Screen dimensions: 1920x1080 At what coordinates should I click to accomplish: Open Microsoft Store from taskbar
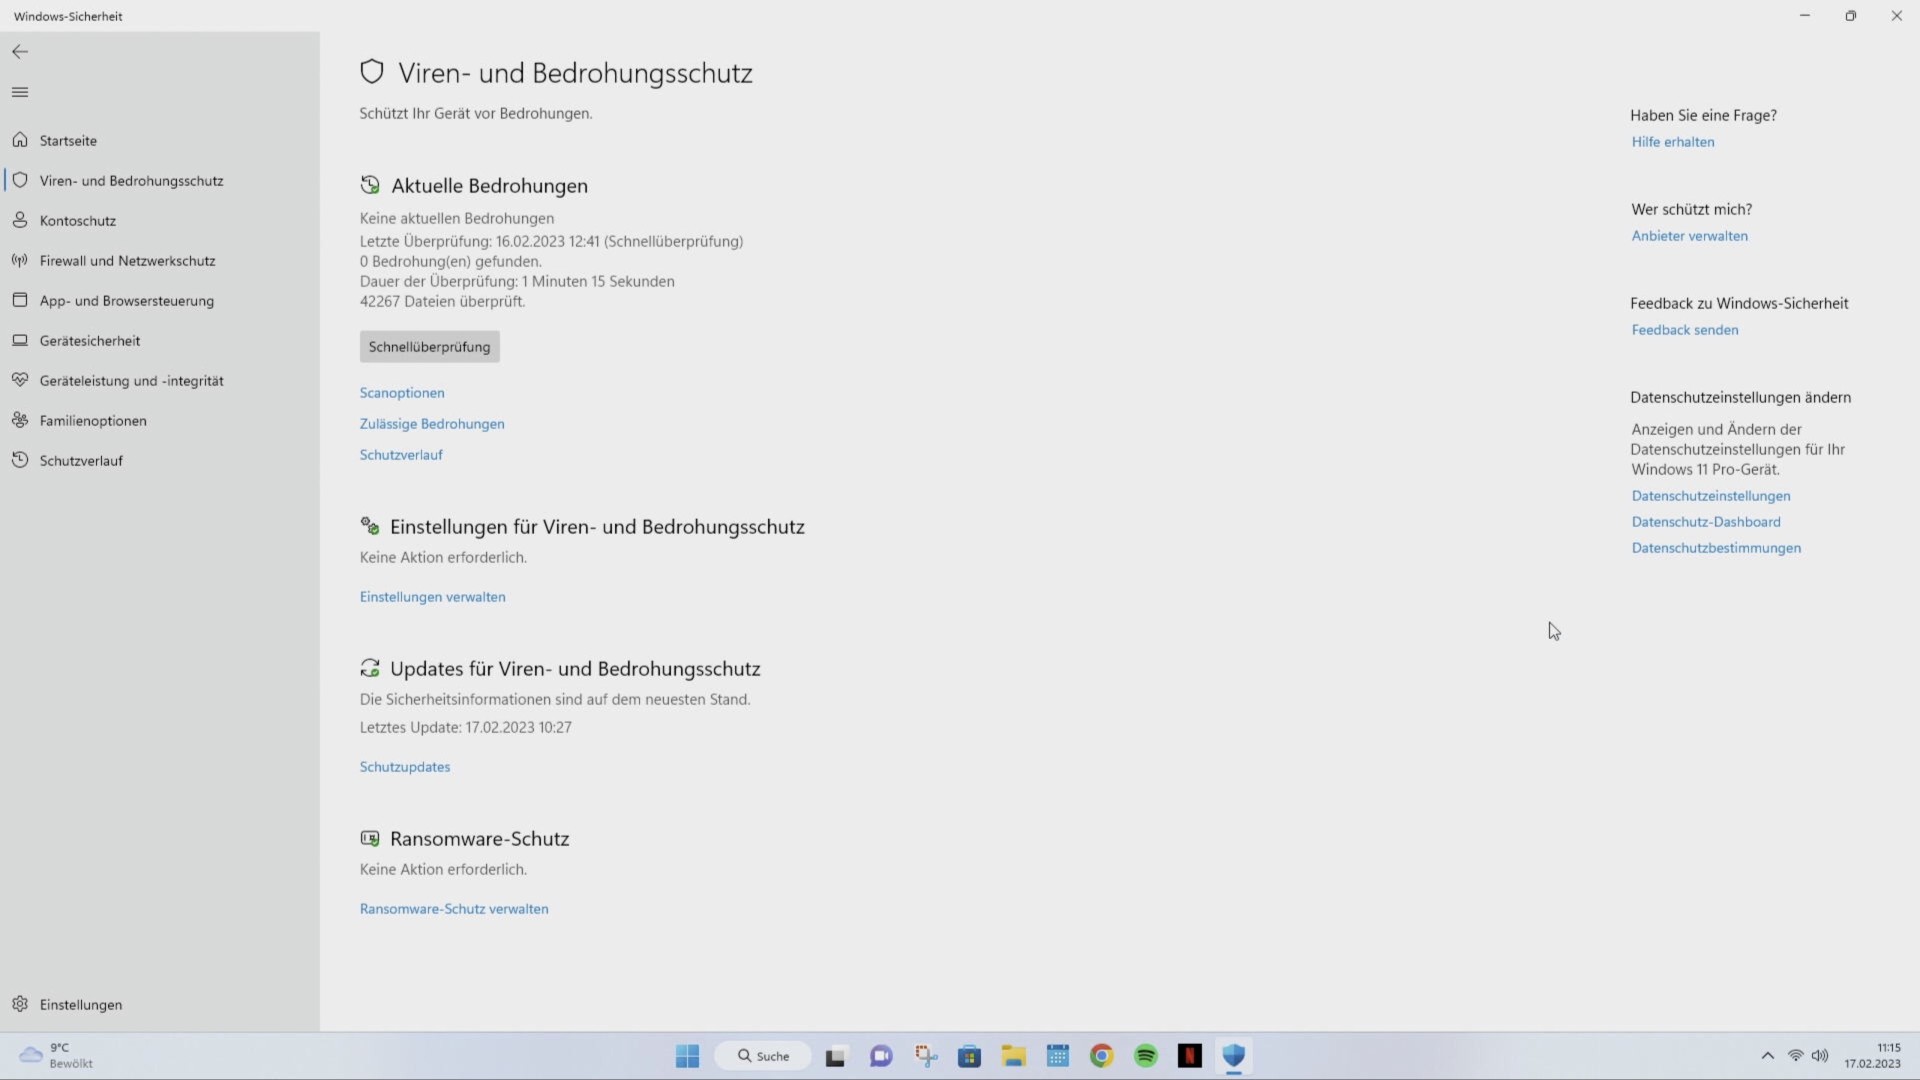pyautogui.click(x=969, y=1056)
